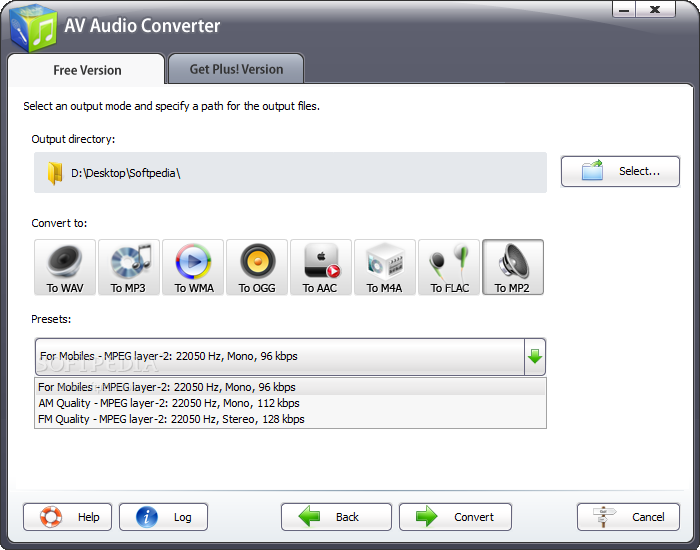Choose the To OGG format icon
Image resolution: width=700 pixels, height=550 pixels.
[257, 267]
